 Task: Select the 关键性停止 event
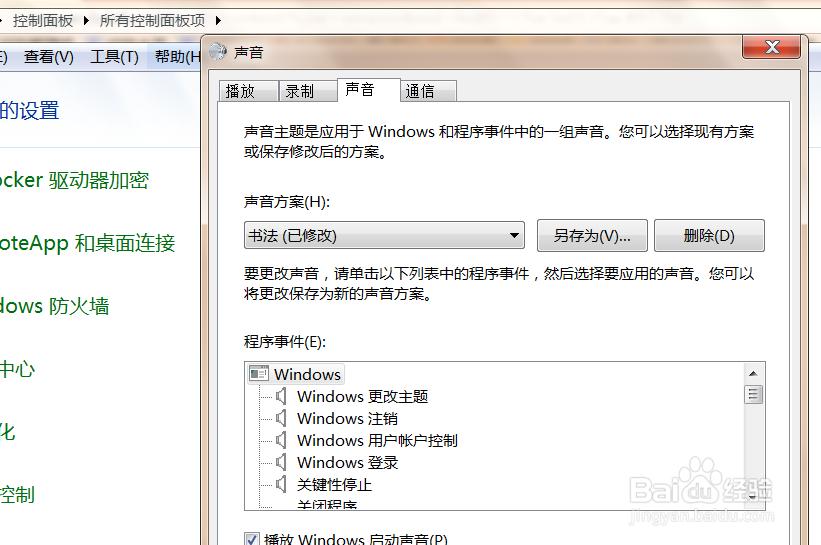334,484
